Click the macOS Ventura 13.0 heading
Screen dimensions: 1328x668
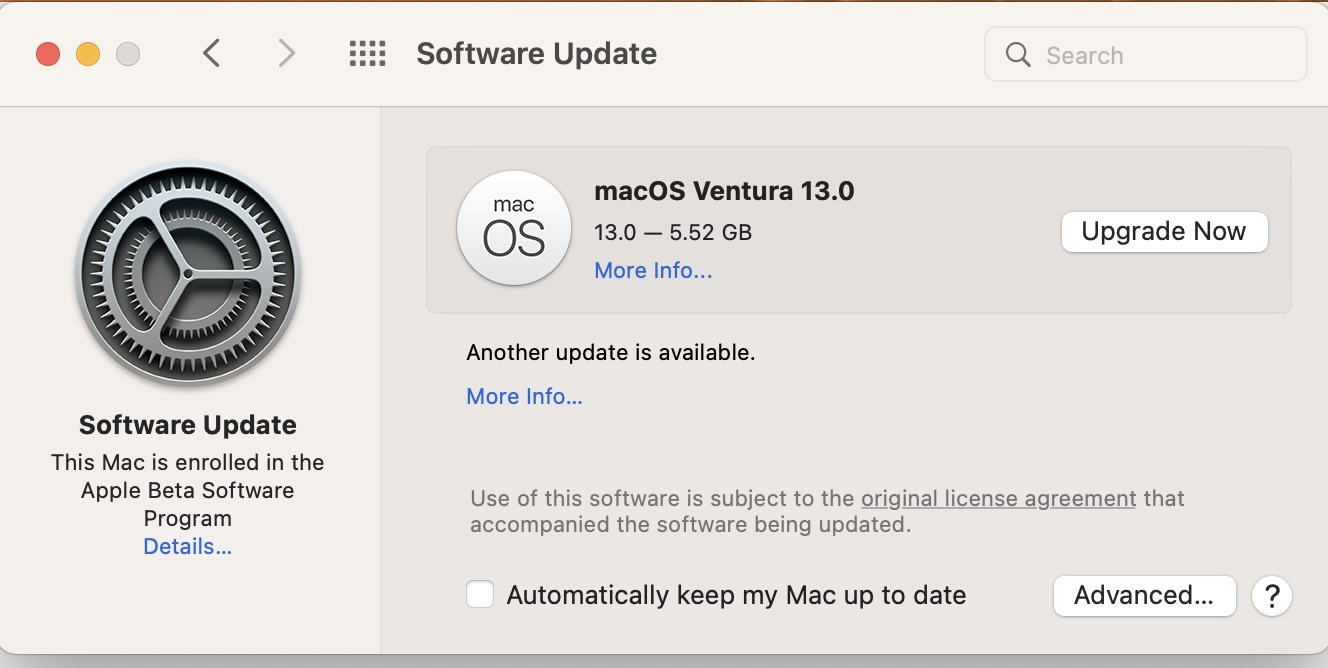tap(724, 191)
